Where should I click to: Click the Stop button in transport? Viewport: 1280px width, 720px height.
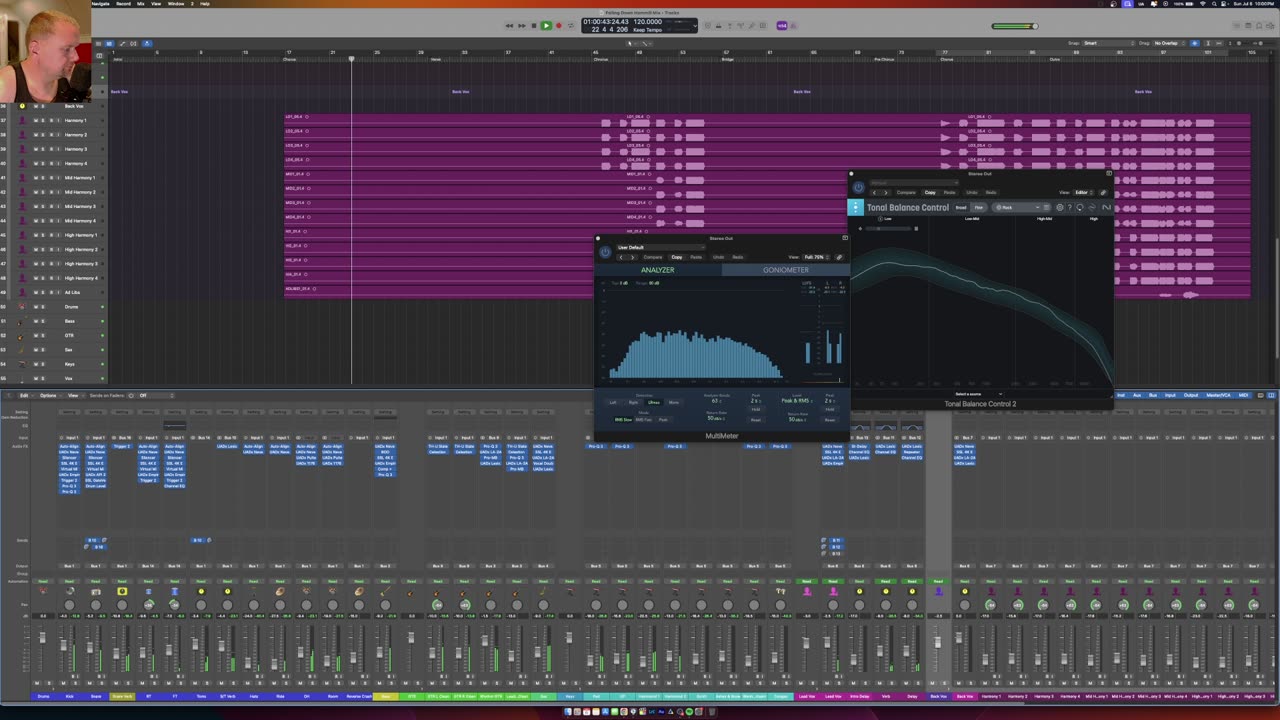533,25
